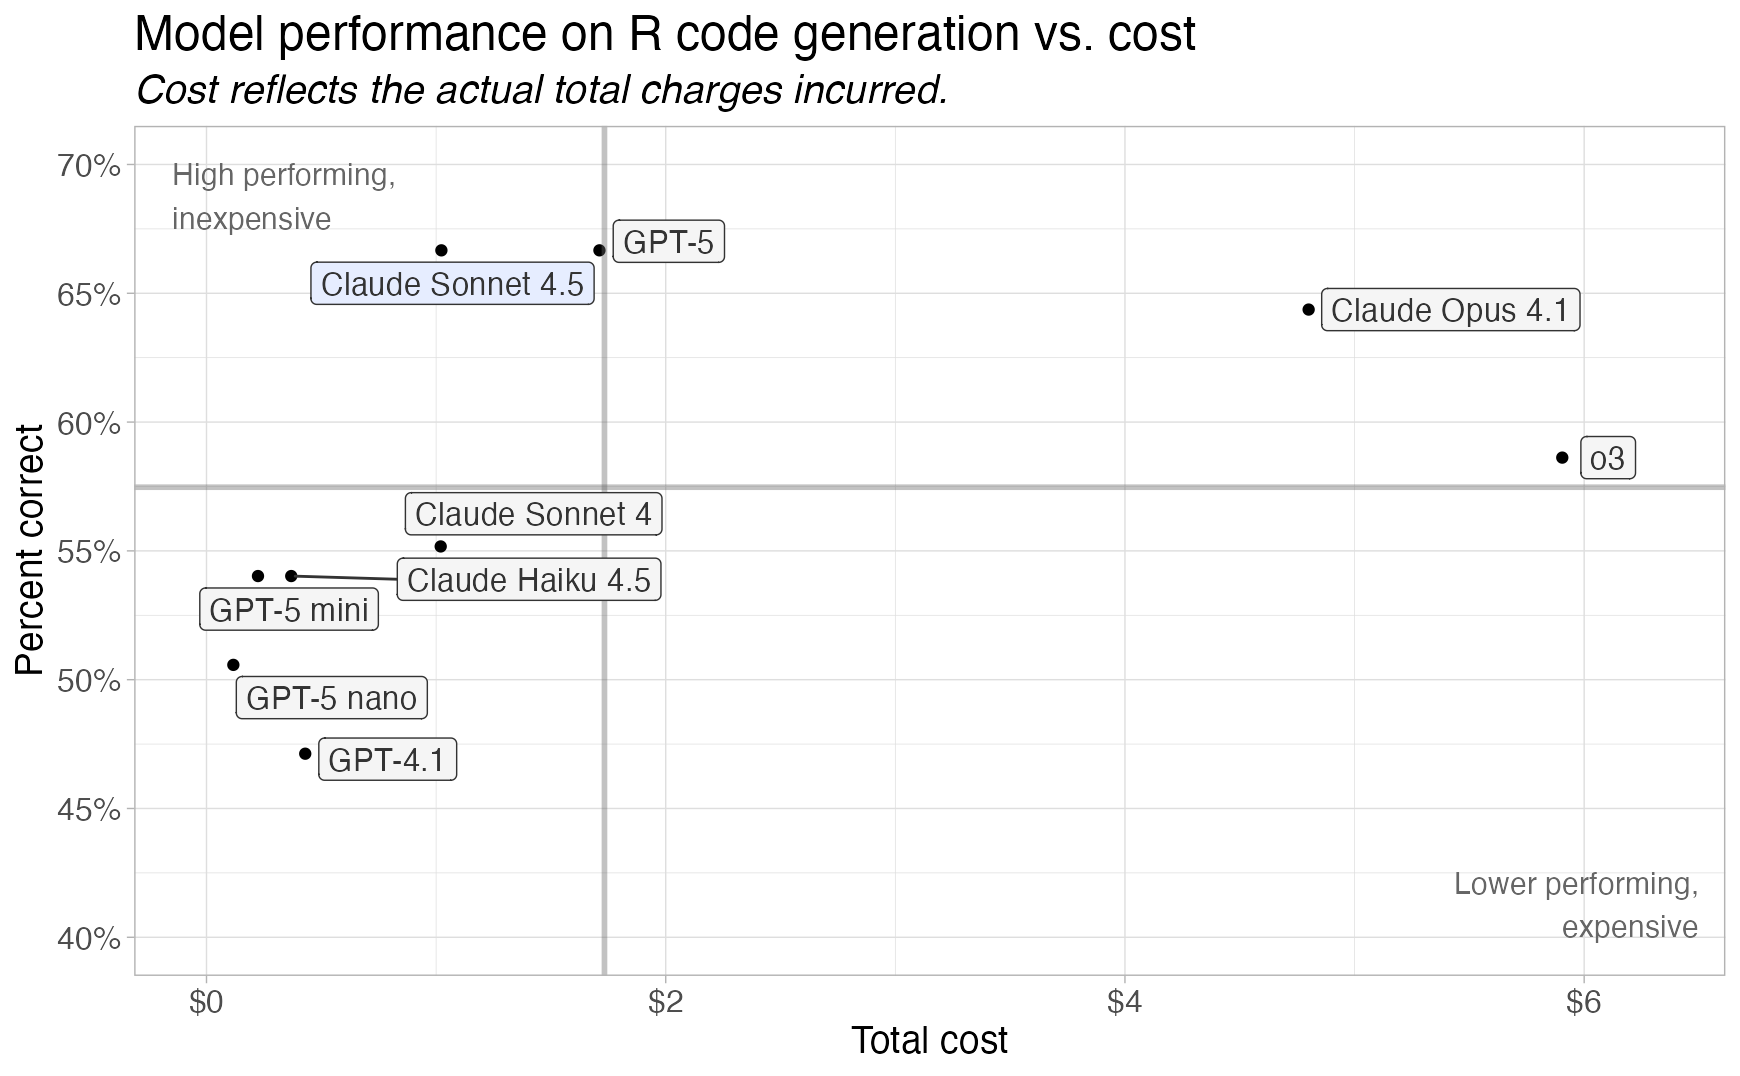The width and height of the screenshot is (1740, 1076).
Task: Click the GPT-5 nano label box
Action: click(x=331, y=698)
